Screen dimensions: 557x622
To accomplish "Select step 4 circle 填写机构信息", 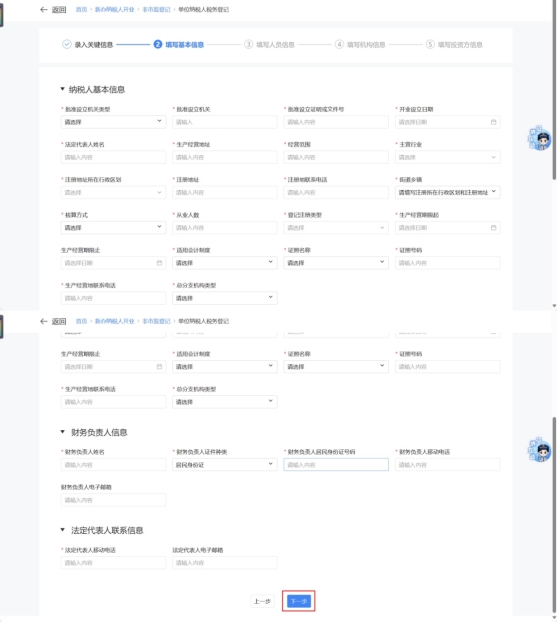I will 339,44.
